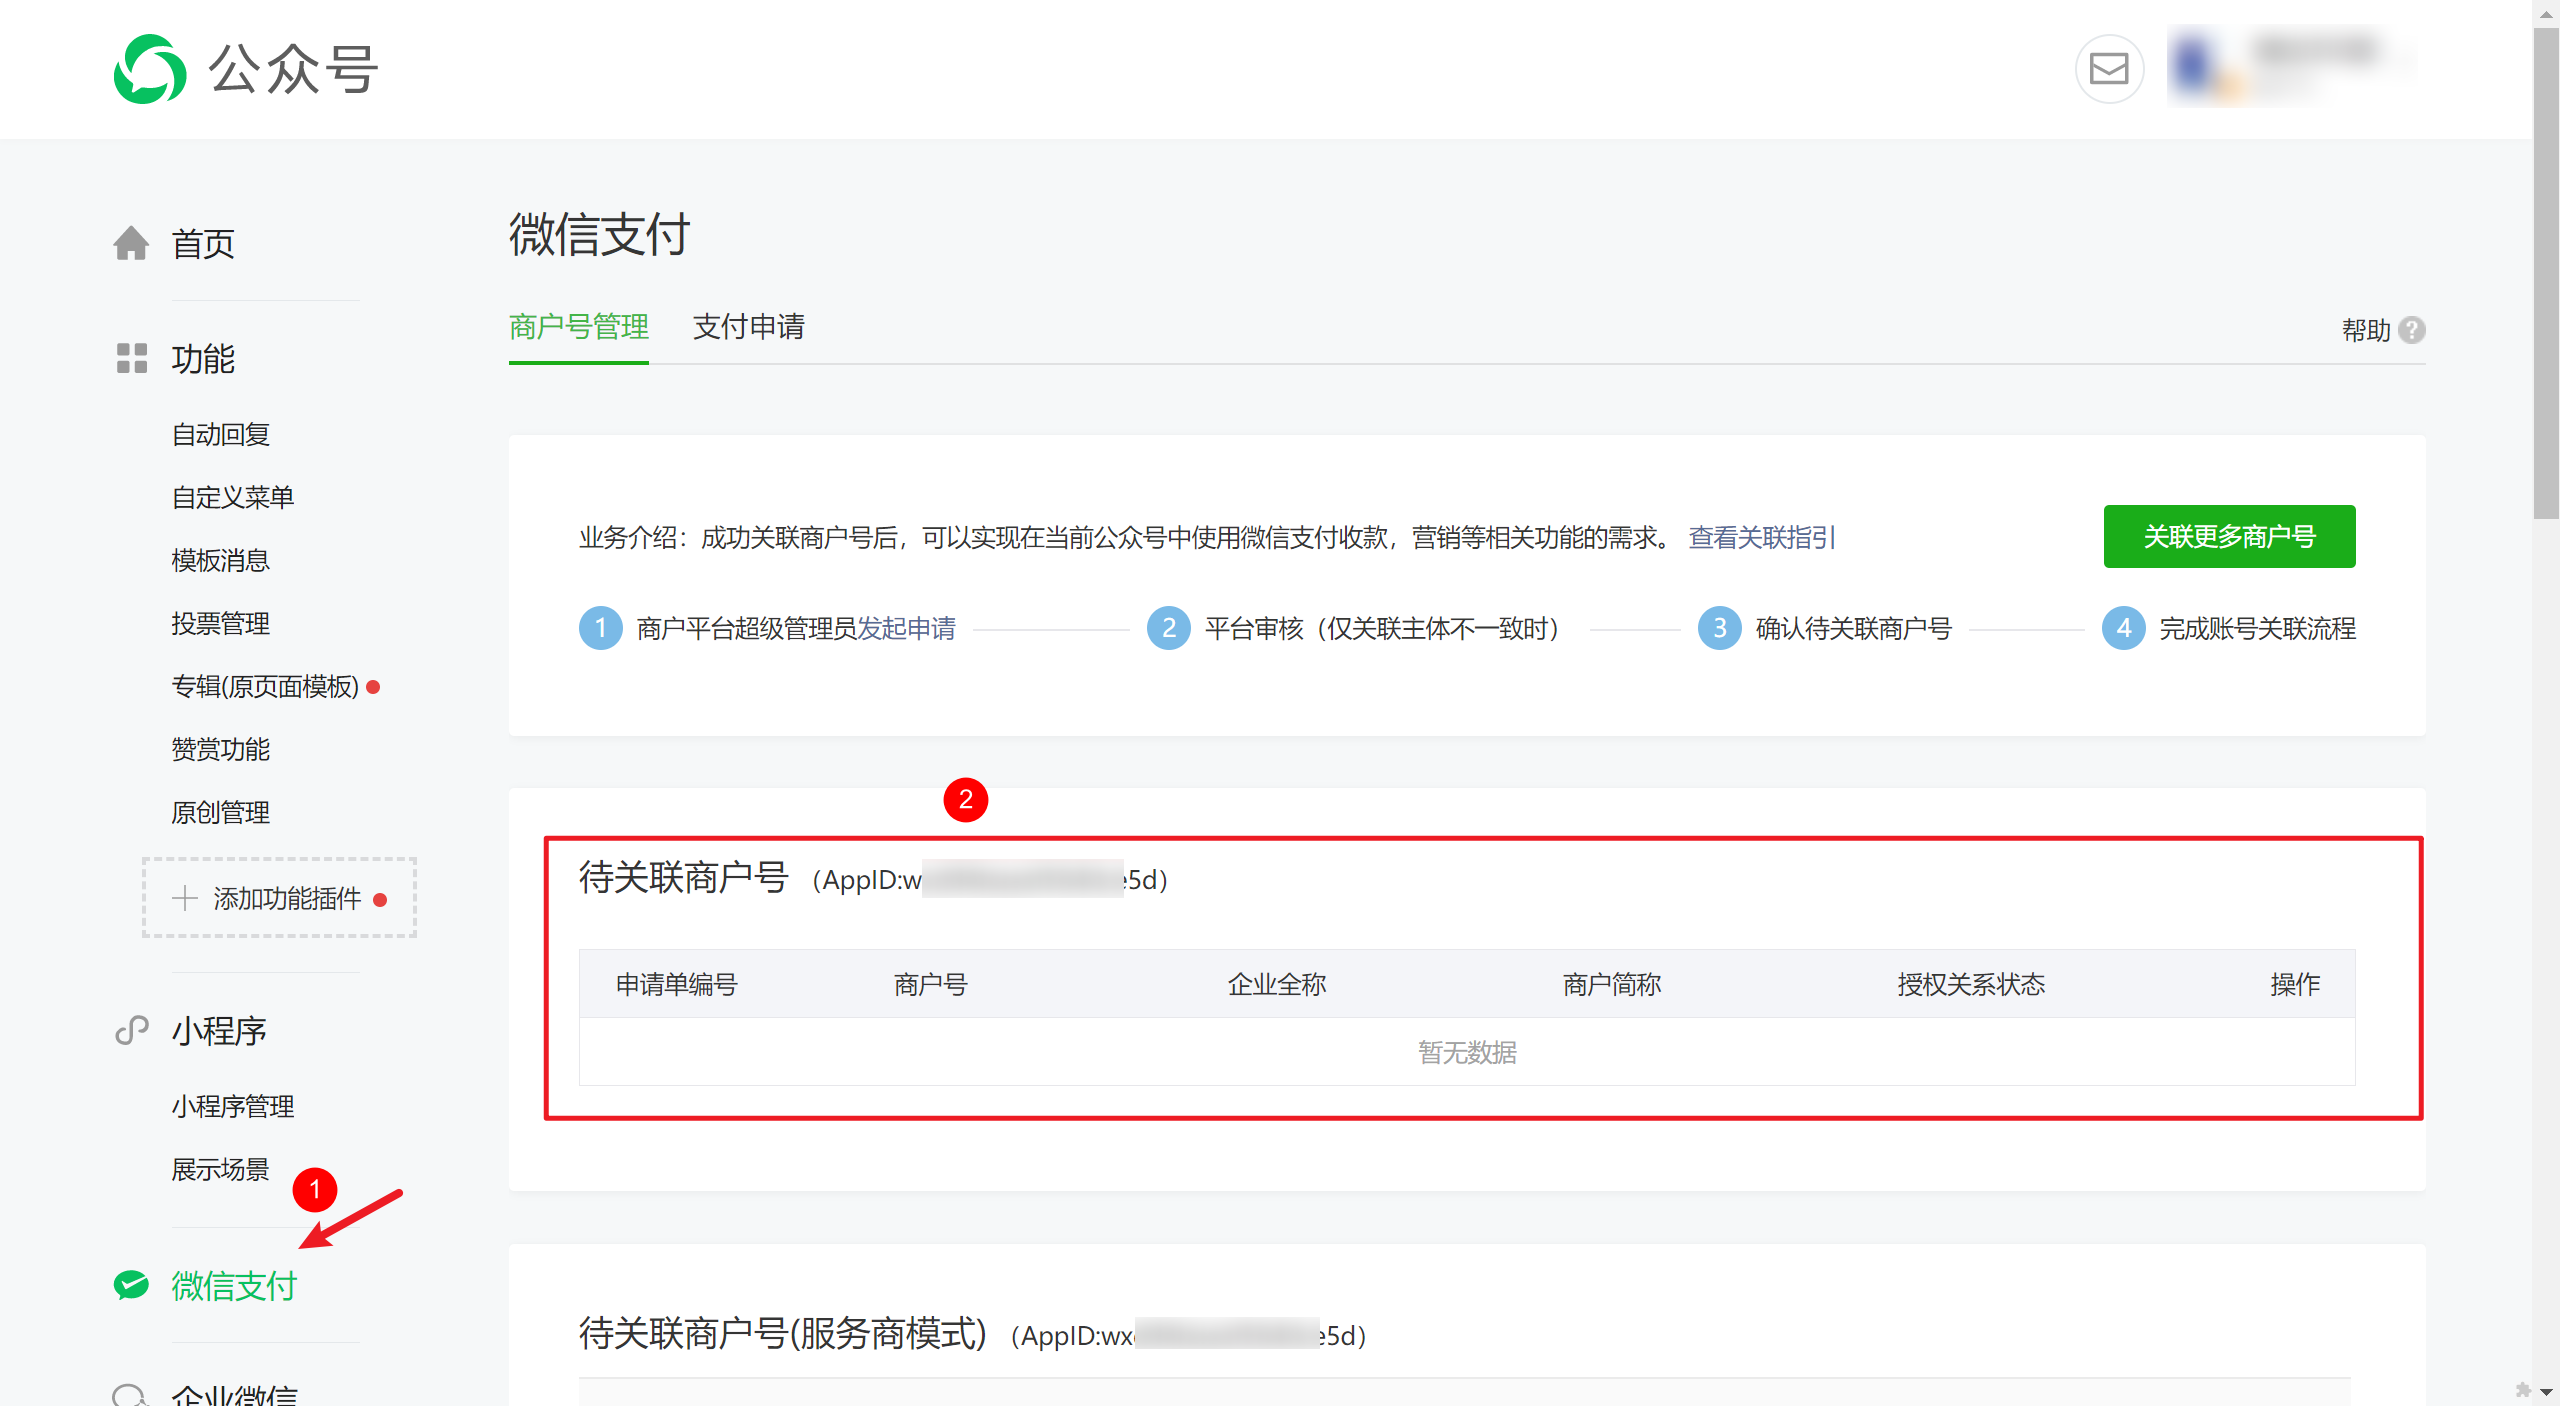Click the 暂无数据 empty table text

[1467, 1052]
